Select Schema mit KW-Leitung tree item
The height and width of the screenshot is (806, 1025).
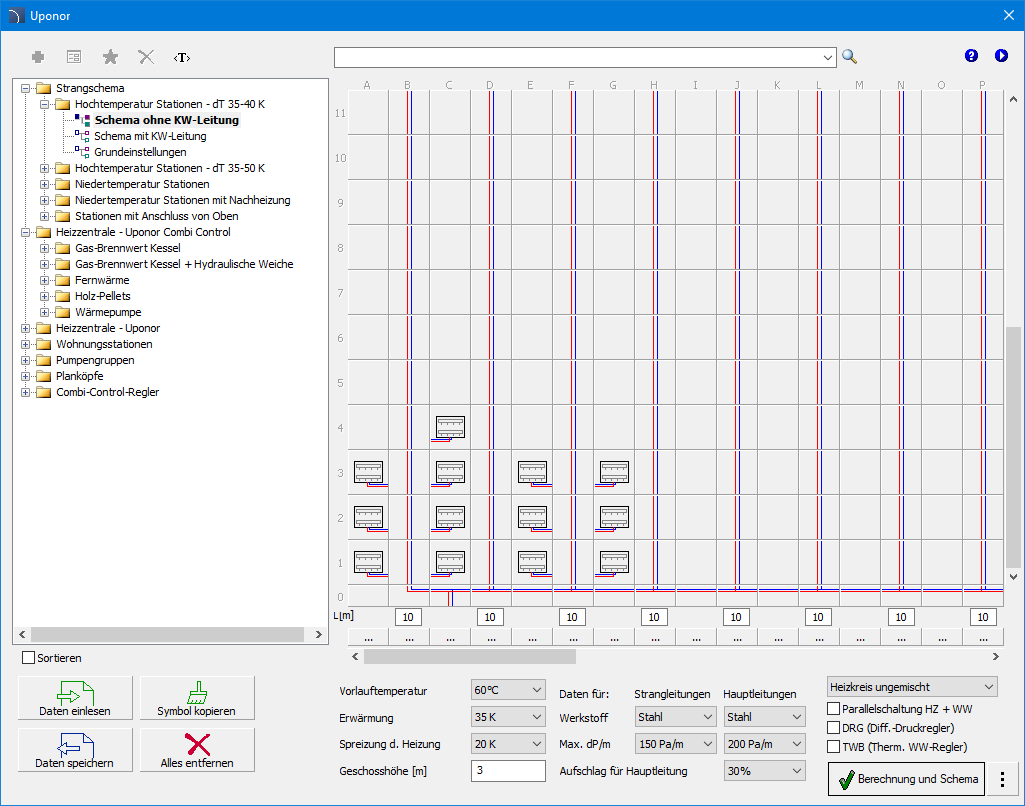(x=150, y=136)
